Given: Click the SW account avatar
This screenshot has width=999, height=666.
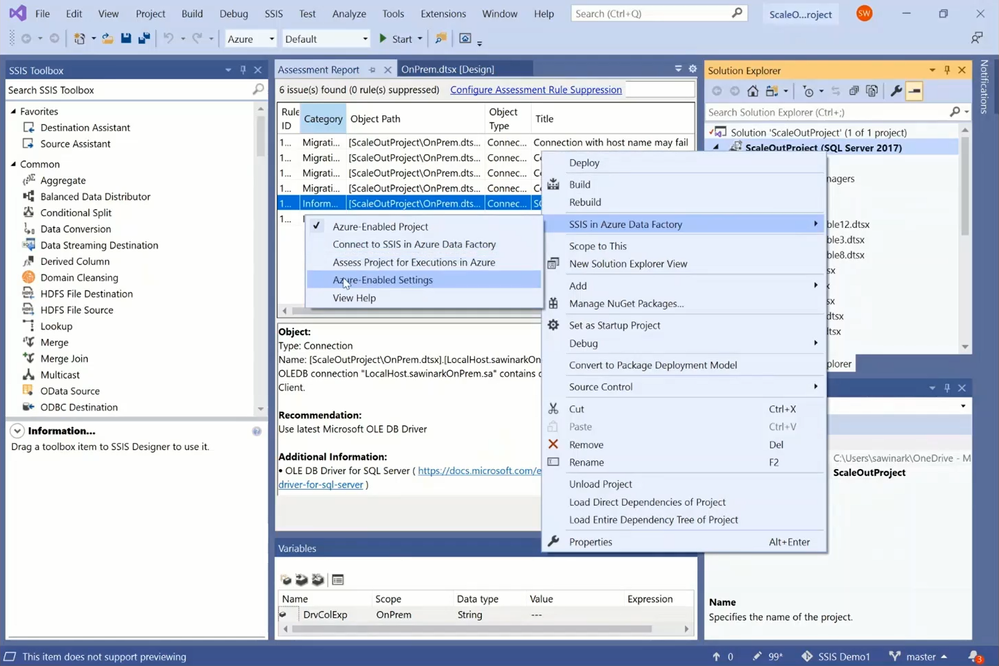Looking at the screenshot, I should tap(864, 13).
